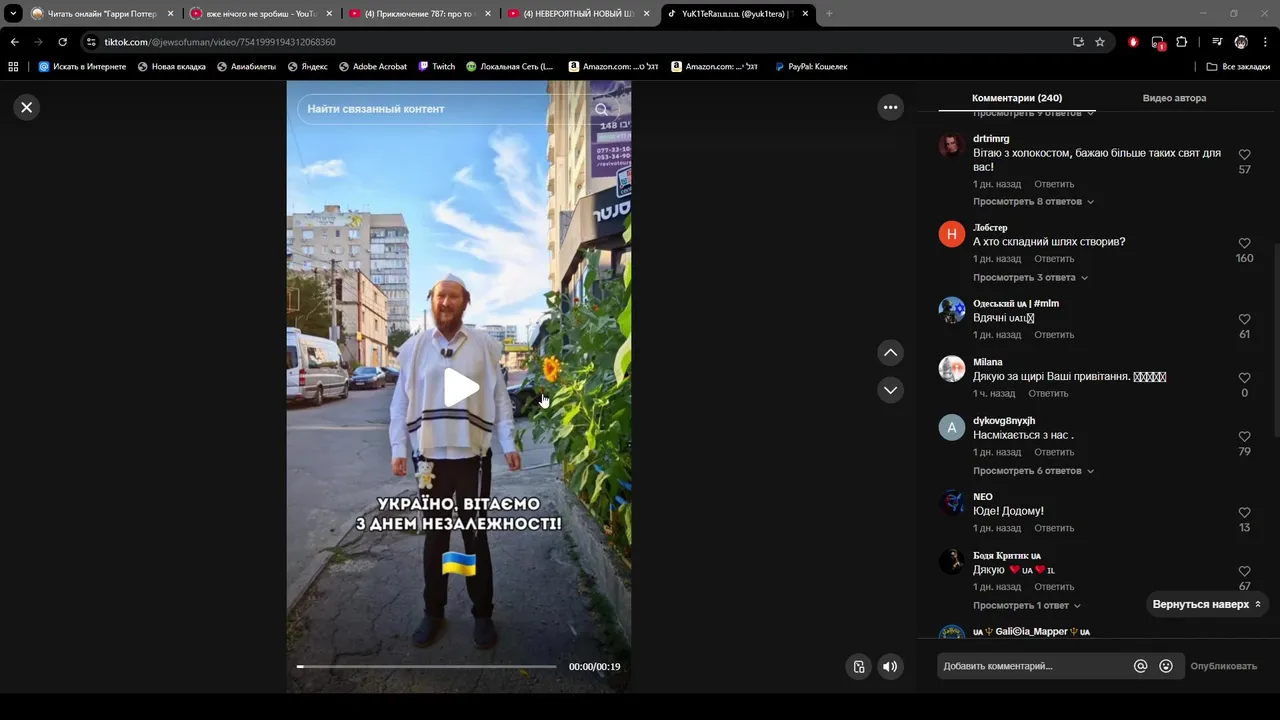The width and height of the screenshot is (1280, 720).
Task: Click the search magnifier in video search bar
Action: (x=601, y=109)
